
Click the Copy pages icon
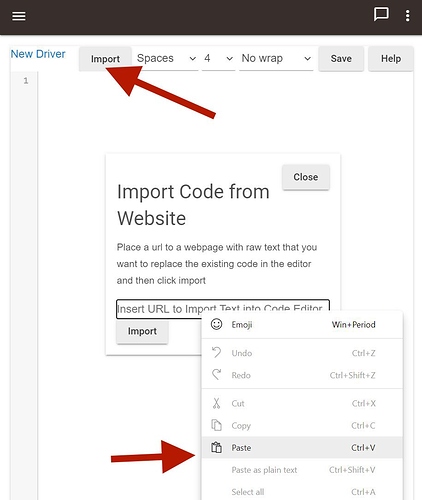(x=216, y=425)
